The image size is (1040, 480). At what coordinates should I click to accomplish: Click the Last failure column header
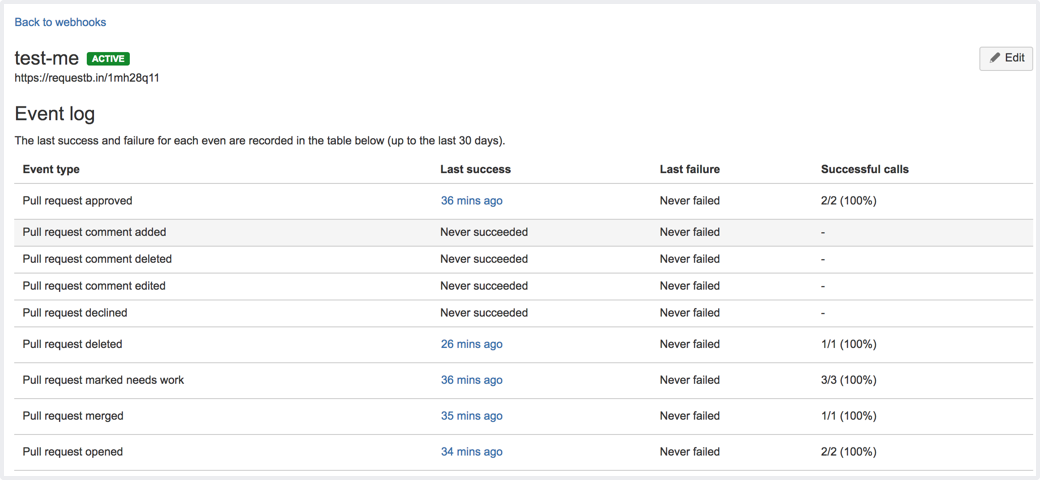tap(690, 169)
